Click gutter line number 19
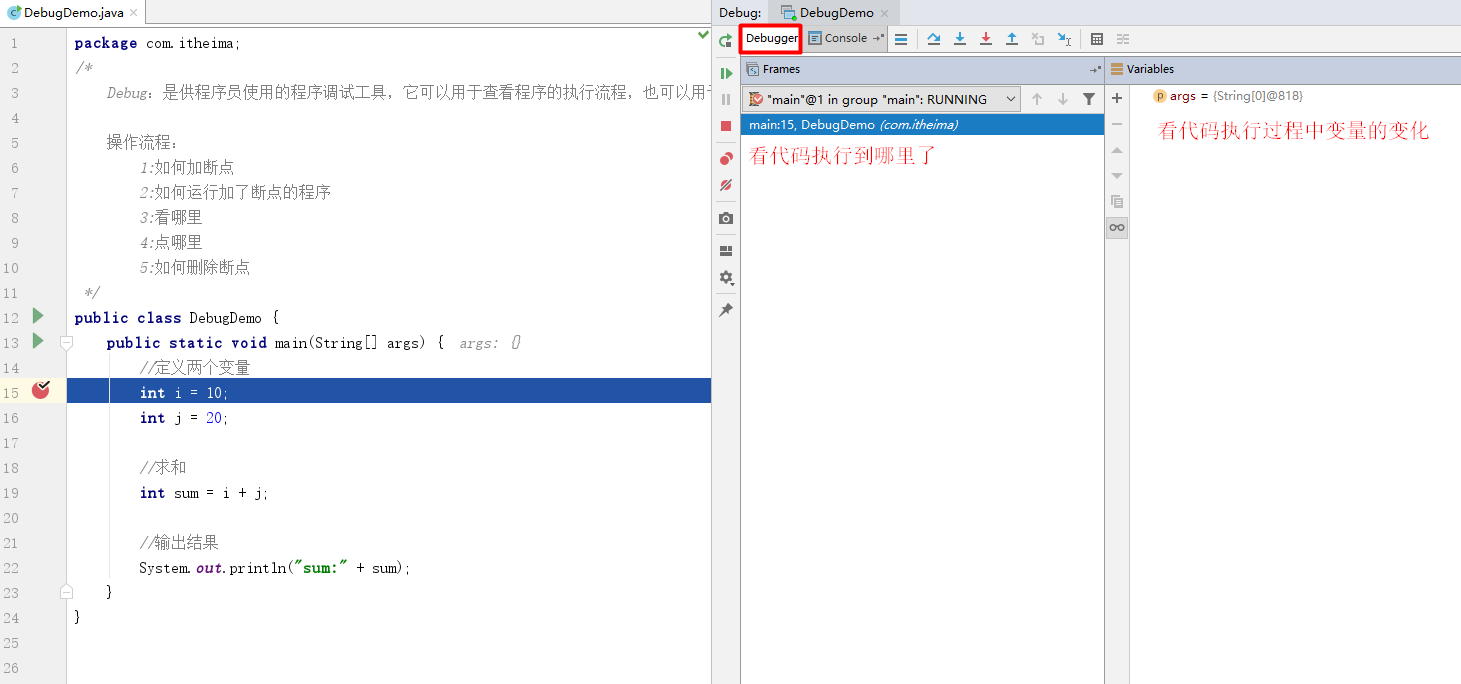Screen dimensions: 1461x684 coord(10,493)
